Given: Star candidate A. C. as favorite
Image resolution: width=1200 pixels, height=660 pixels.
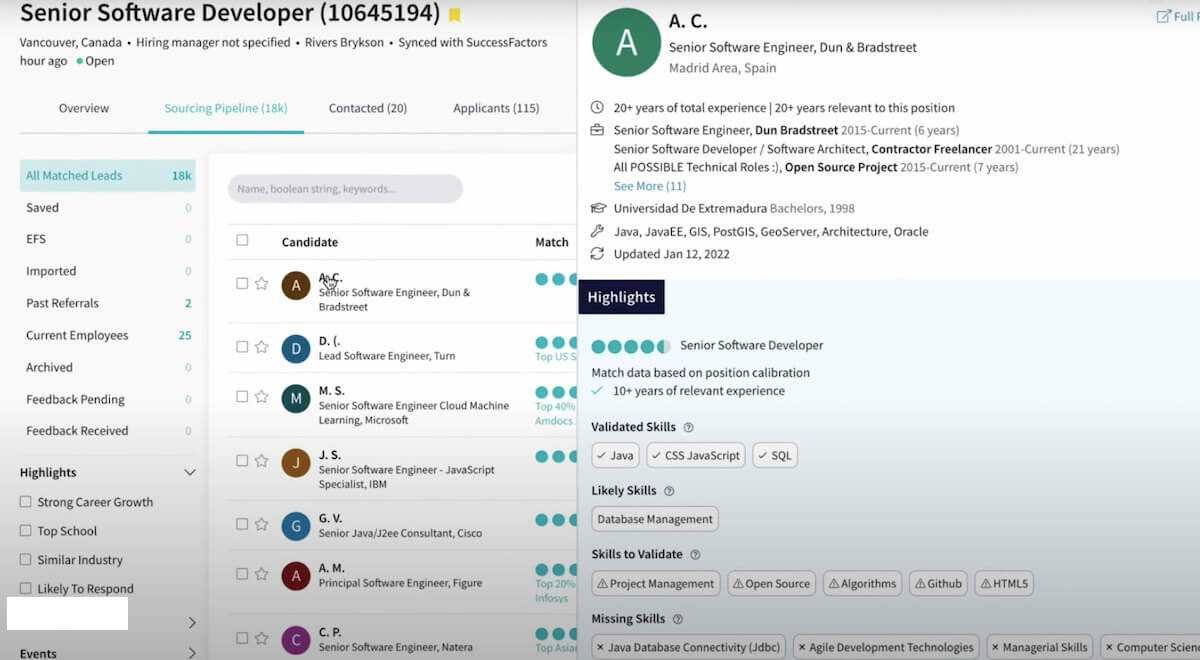Looking at the screenshot, I should pyautogui.click(x=262, y=284).
